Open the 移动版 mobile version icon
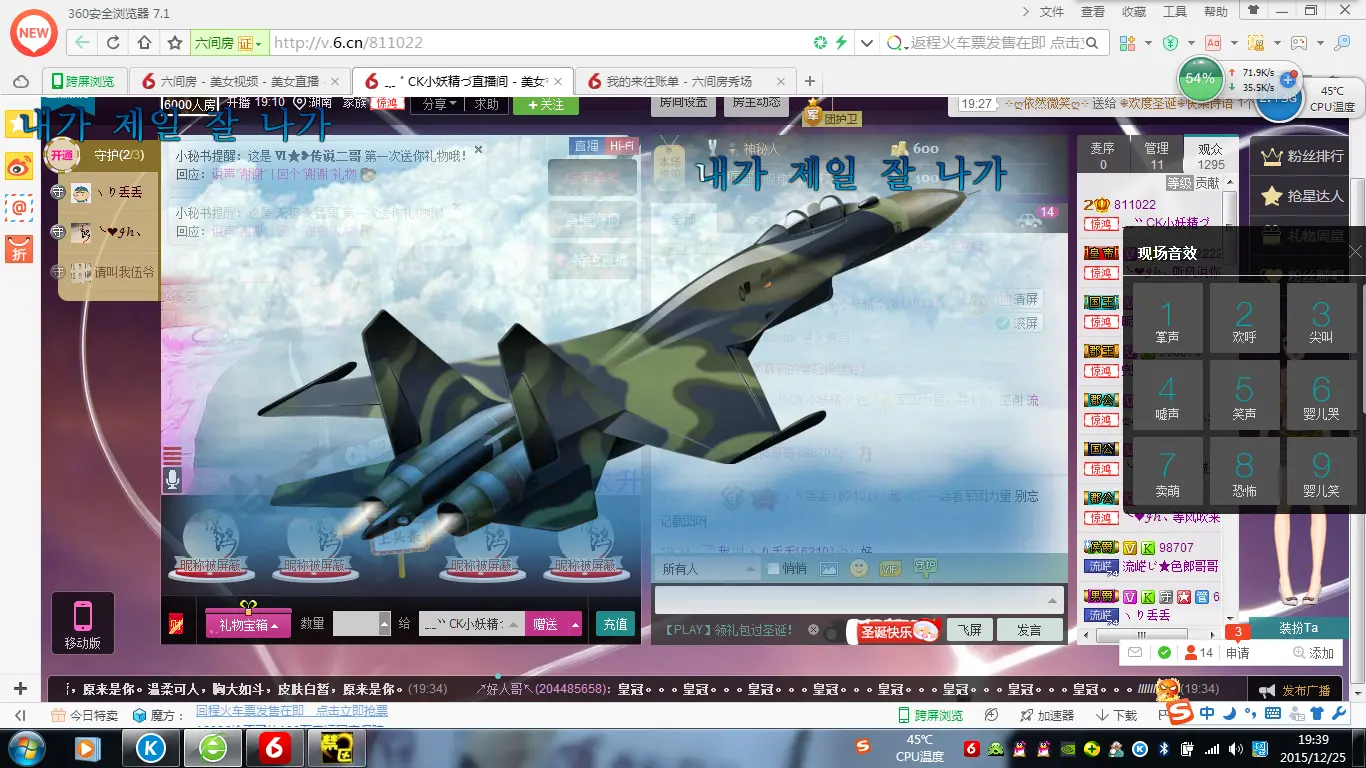The height and width of the screenshot is (768, 1366). (83, 623)
